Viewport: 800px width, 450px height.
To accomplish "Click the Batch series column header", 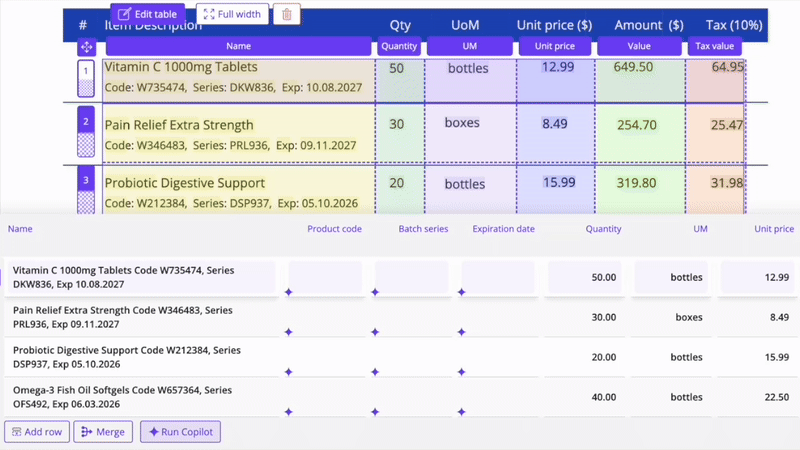I will coord(423,229).
